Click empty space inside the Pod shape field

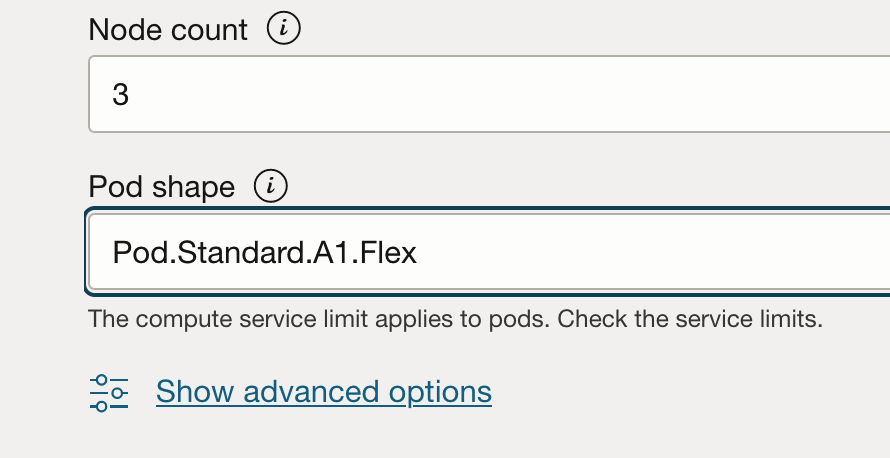(x=650, y=252)
